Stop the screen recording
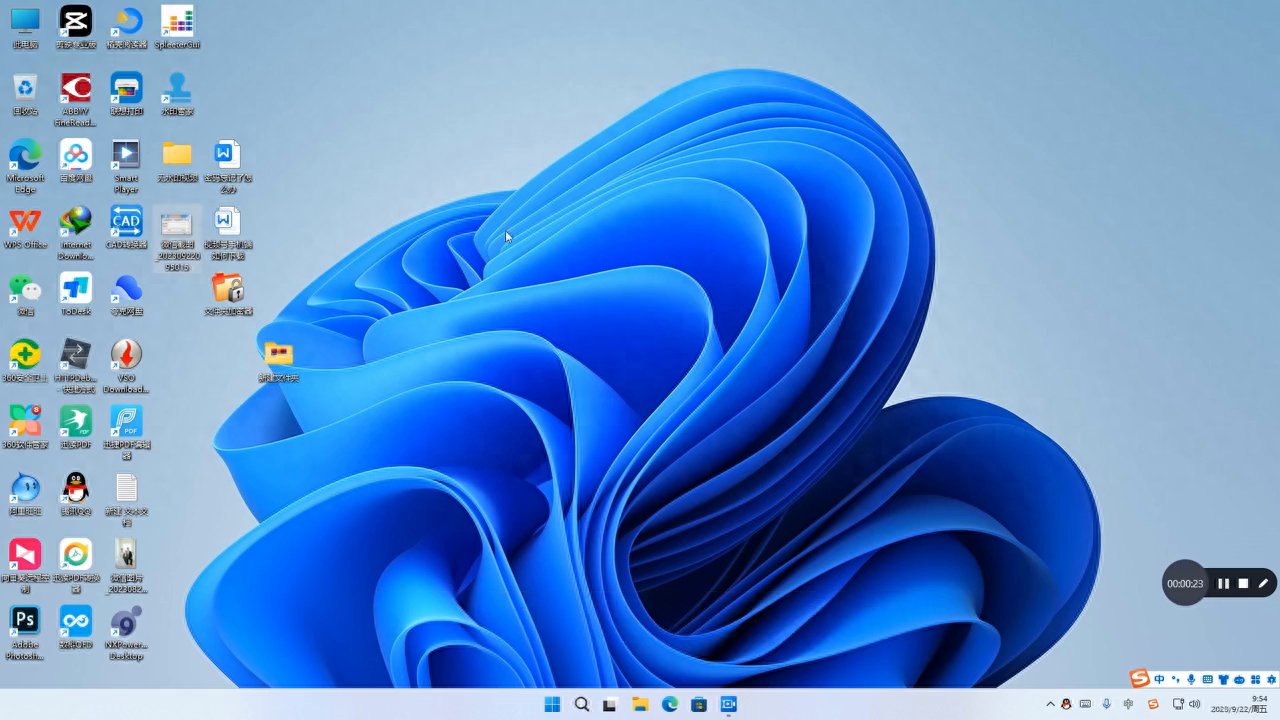 (x=1243, y=584)
